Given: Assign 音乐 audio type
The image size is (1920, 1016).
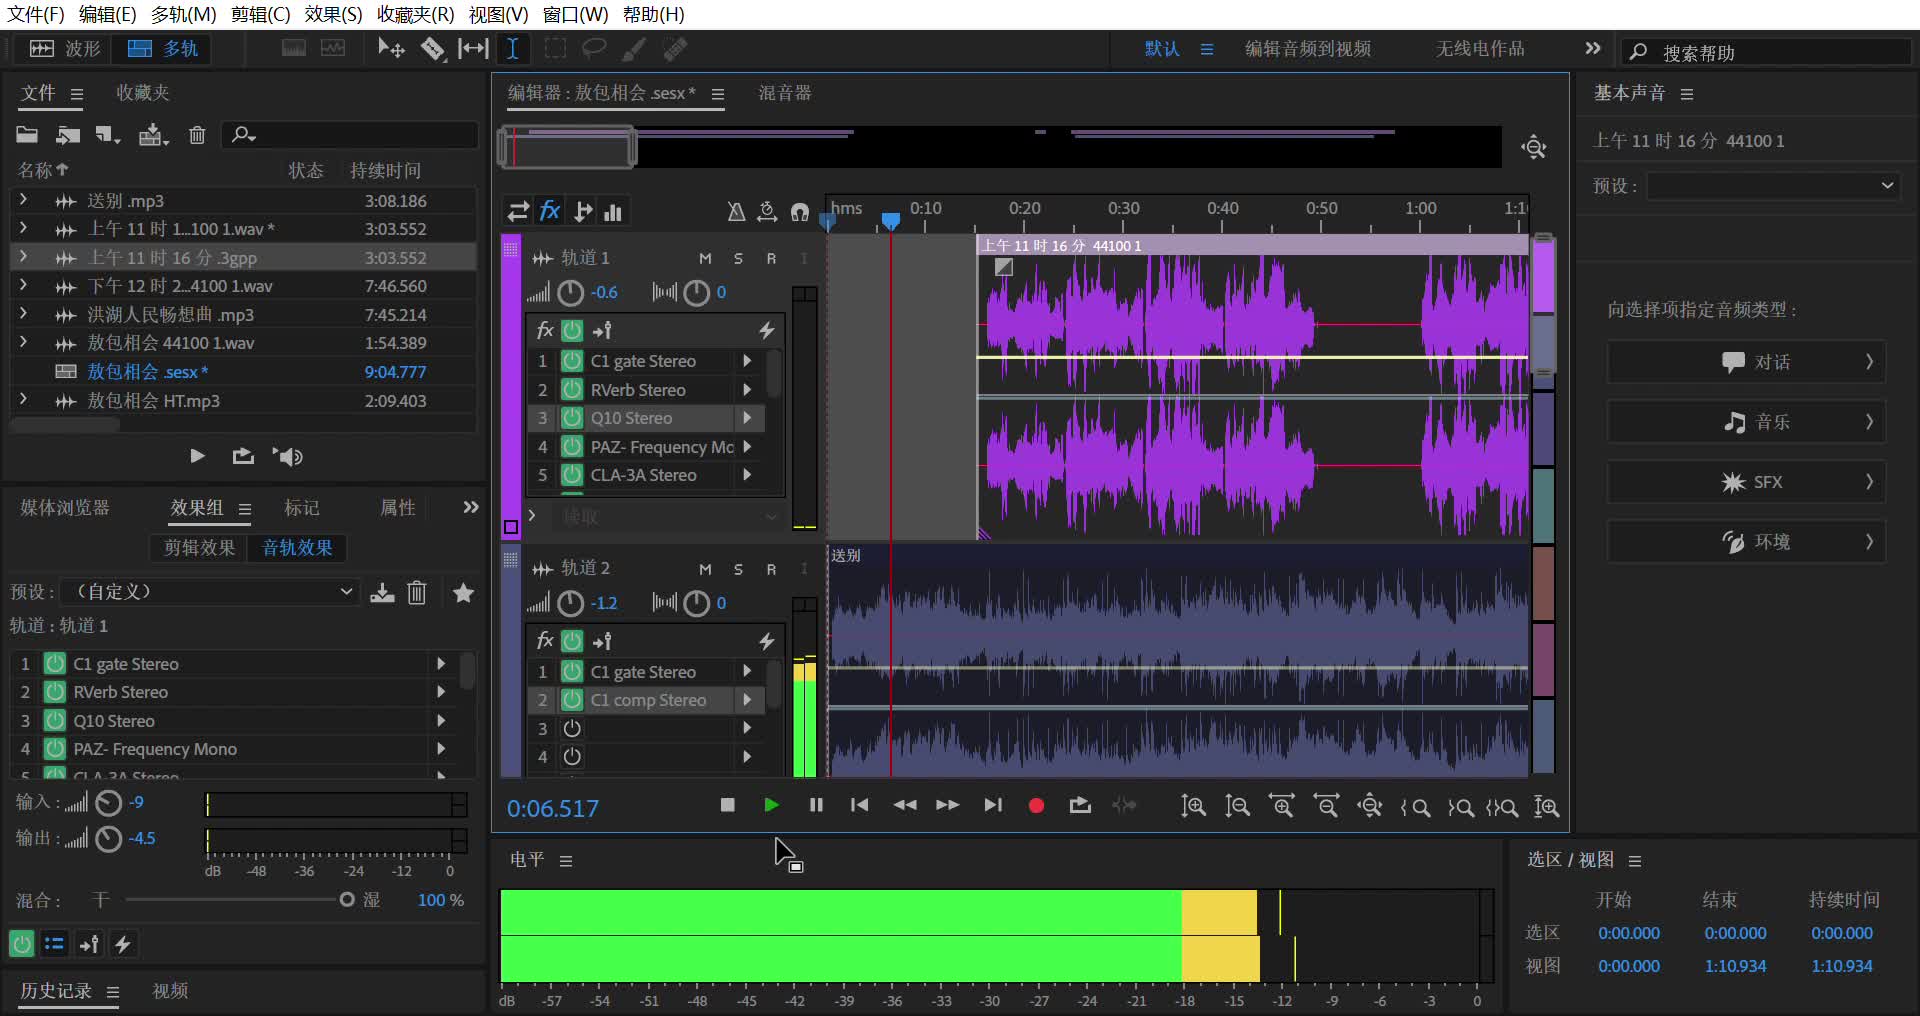Looking at the screenshot, I should tap(1746, 422).
